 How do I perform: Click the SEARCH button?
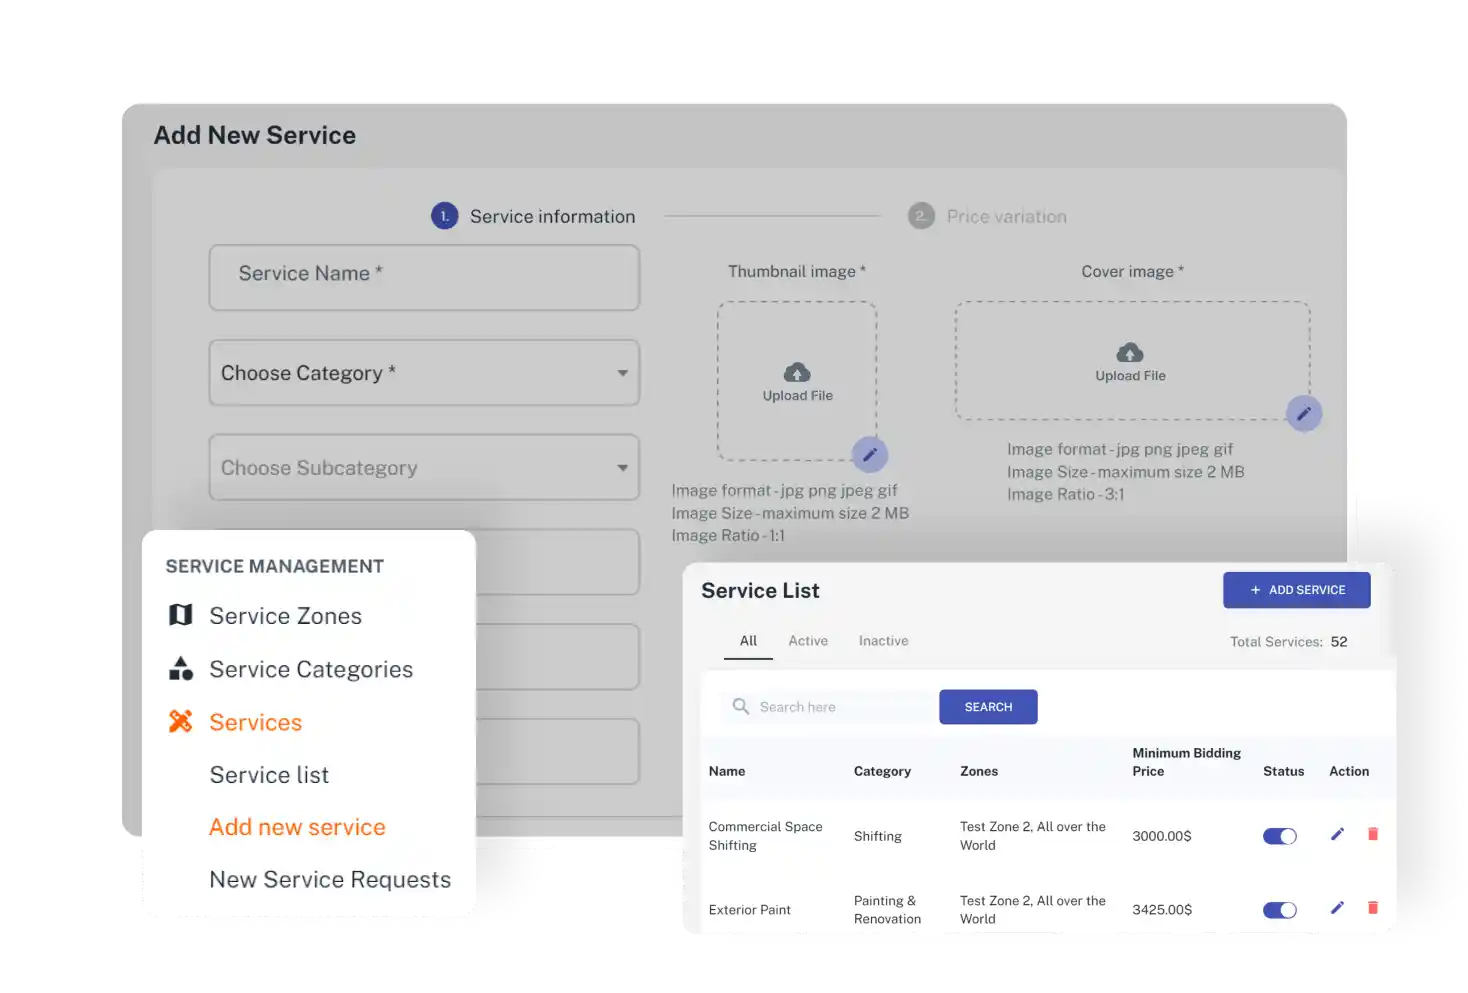tap(988, 707)
